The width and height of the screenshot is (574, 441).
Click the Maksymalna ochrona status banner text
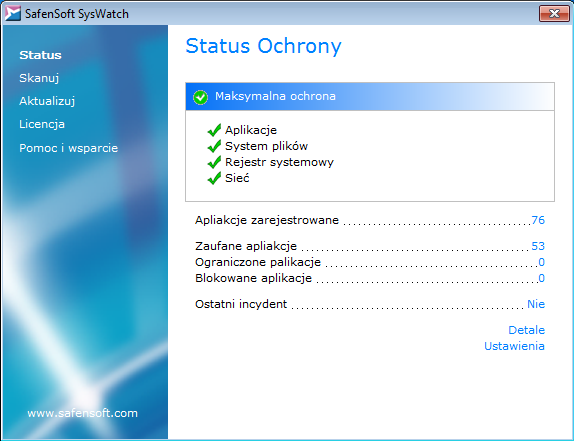point(275,96)
